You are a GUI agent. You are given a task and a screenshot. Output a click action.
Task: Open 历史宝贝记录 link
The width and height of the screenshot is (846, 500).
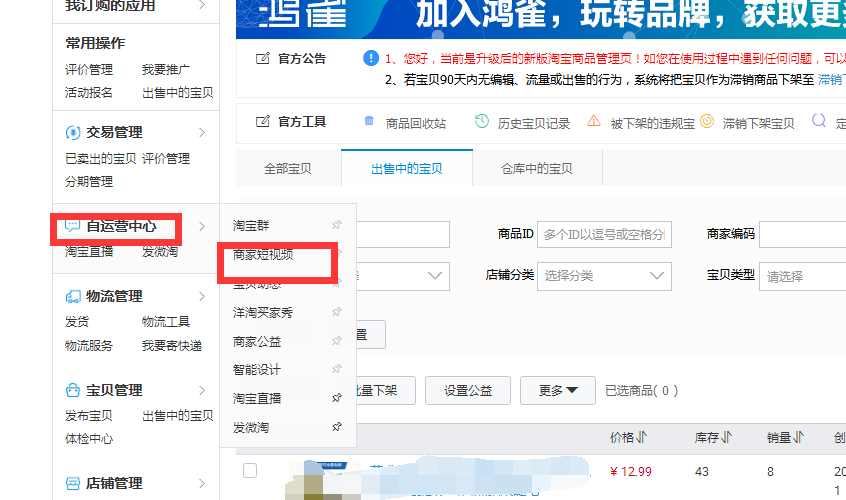point(534,124)
